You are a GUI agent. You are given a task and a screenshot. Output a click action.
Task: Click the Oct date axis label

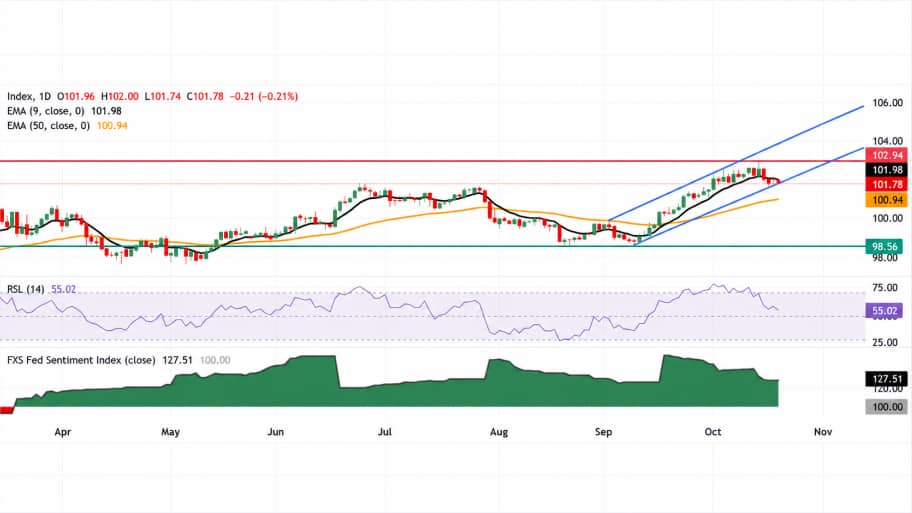[x=713, y=432]
